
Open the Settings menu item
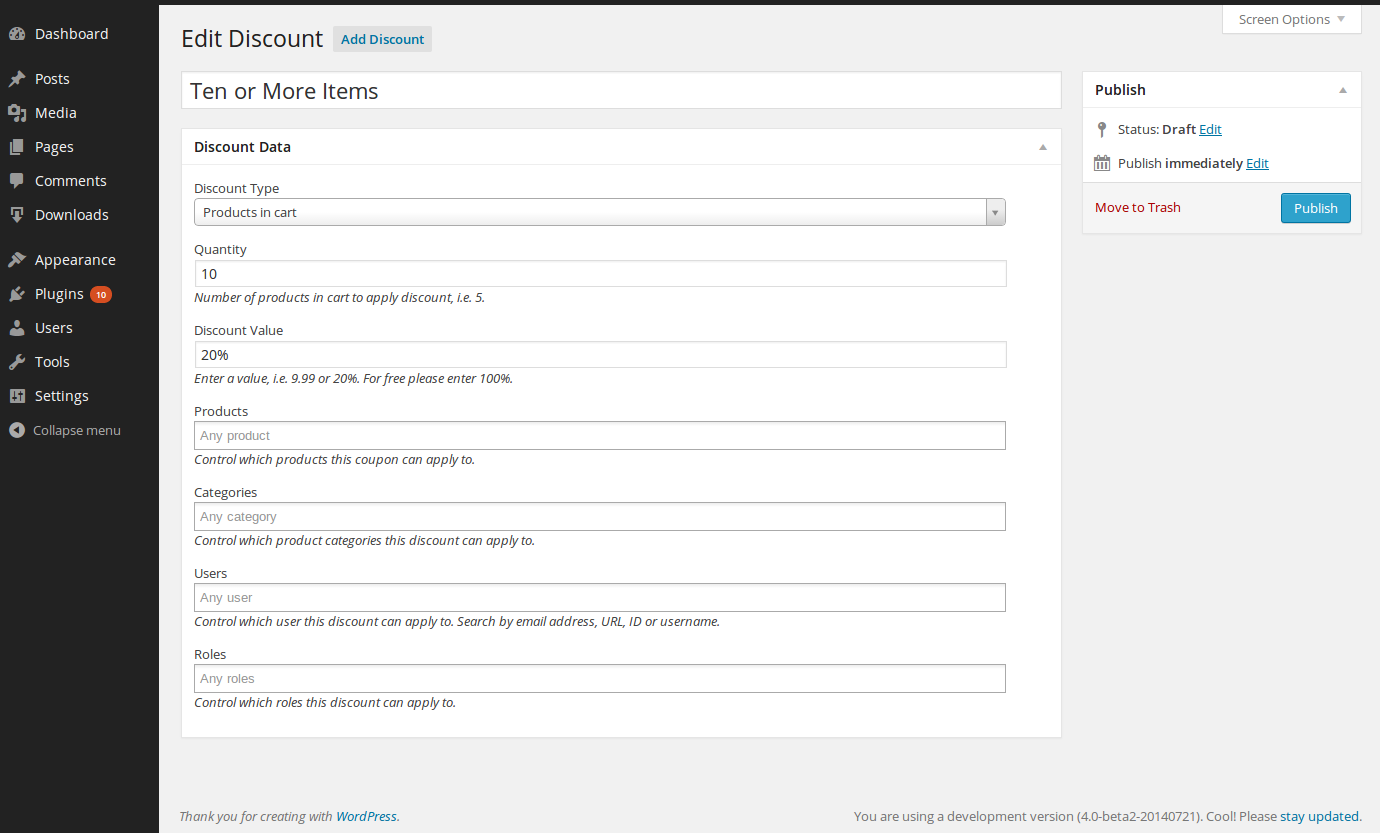point(61,396)
